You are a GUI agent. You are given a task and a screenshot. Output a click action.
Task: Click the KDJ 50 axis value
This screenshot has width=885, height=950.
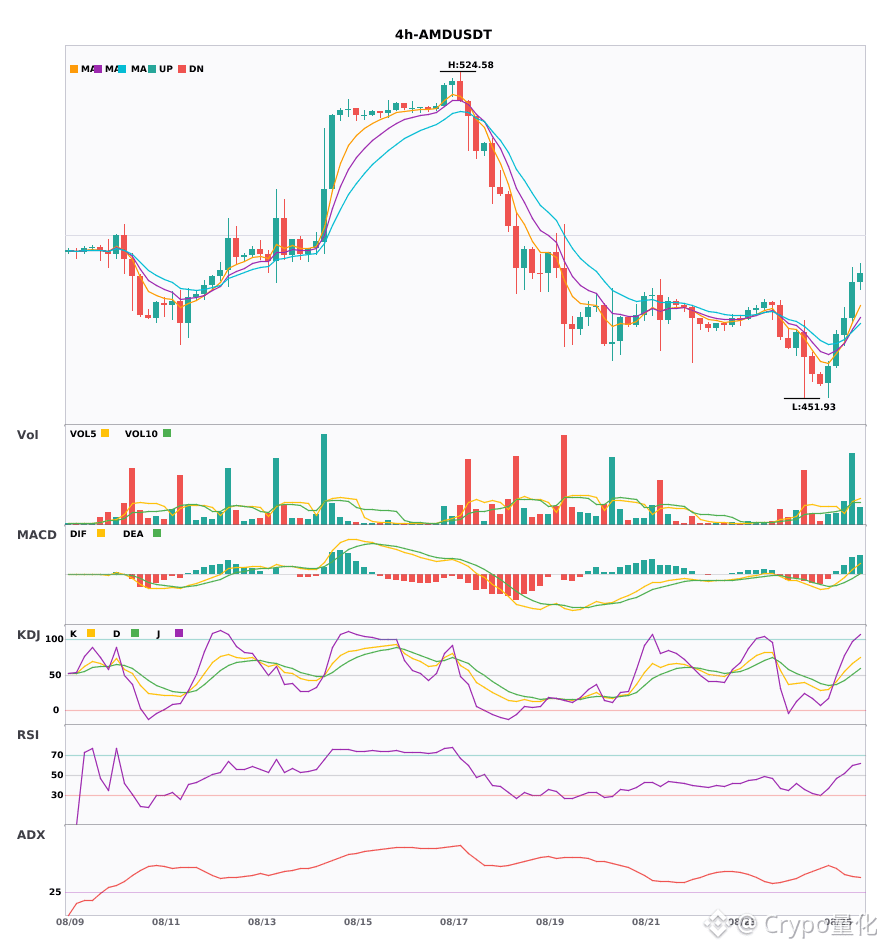pyautogui.click(x=55, y=675)
